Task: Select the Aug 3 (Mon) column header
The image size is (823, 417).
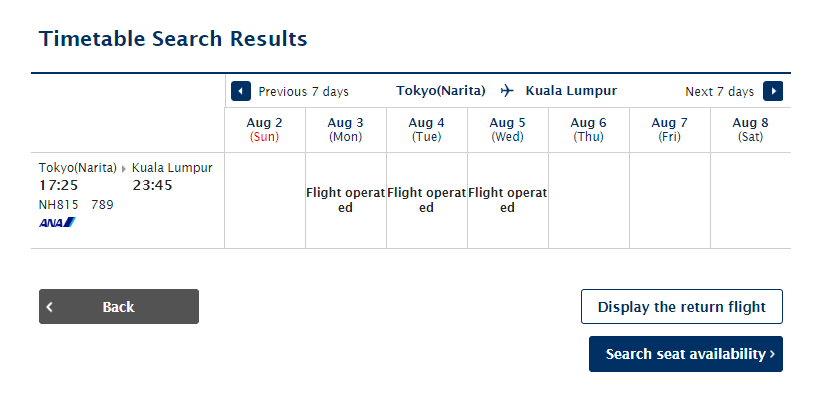Action: coord(345,130)
